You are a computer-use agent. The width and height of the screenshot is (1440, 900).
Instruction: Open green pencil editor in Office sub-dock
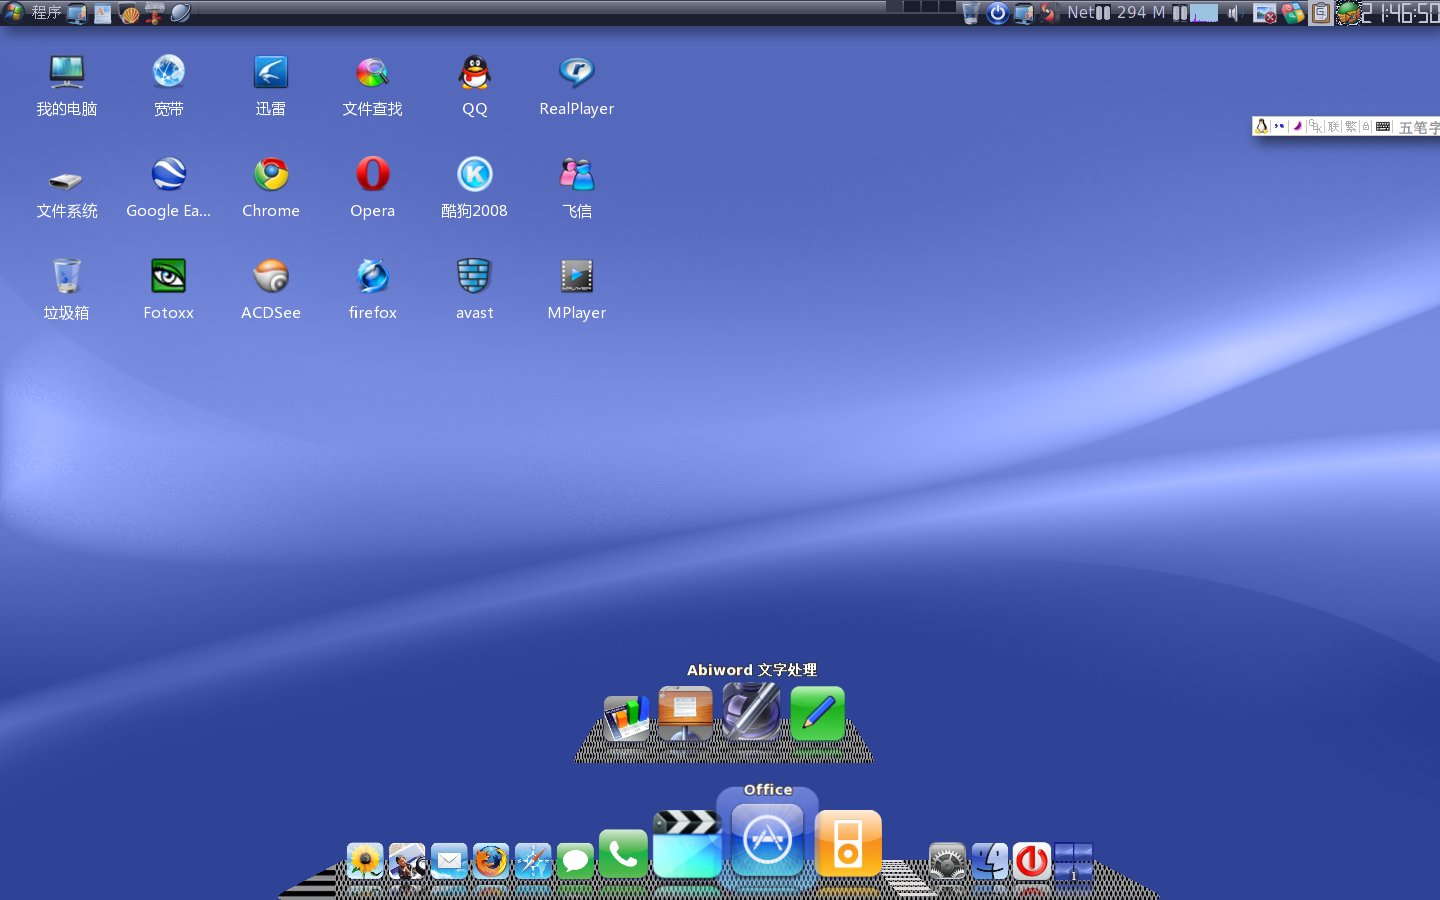(817, 714)
